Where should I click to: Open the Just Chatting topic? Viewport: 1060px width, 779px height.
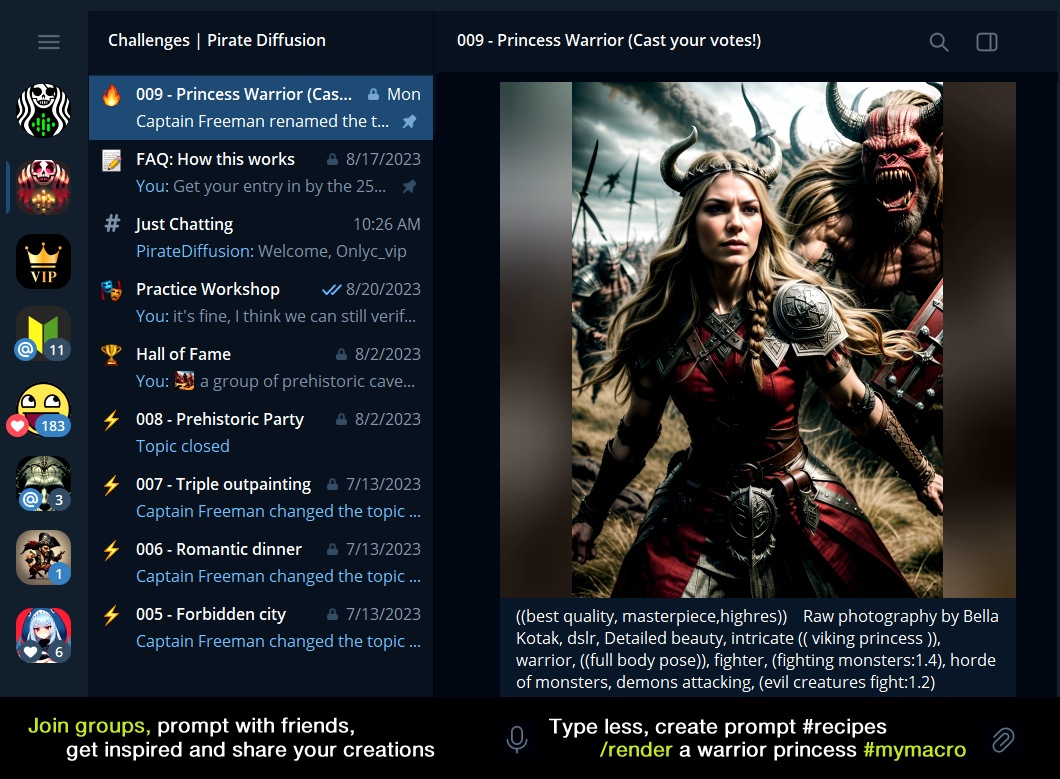[x=261, y=237]
